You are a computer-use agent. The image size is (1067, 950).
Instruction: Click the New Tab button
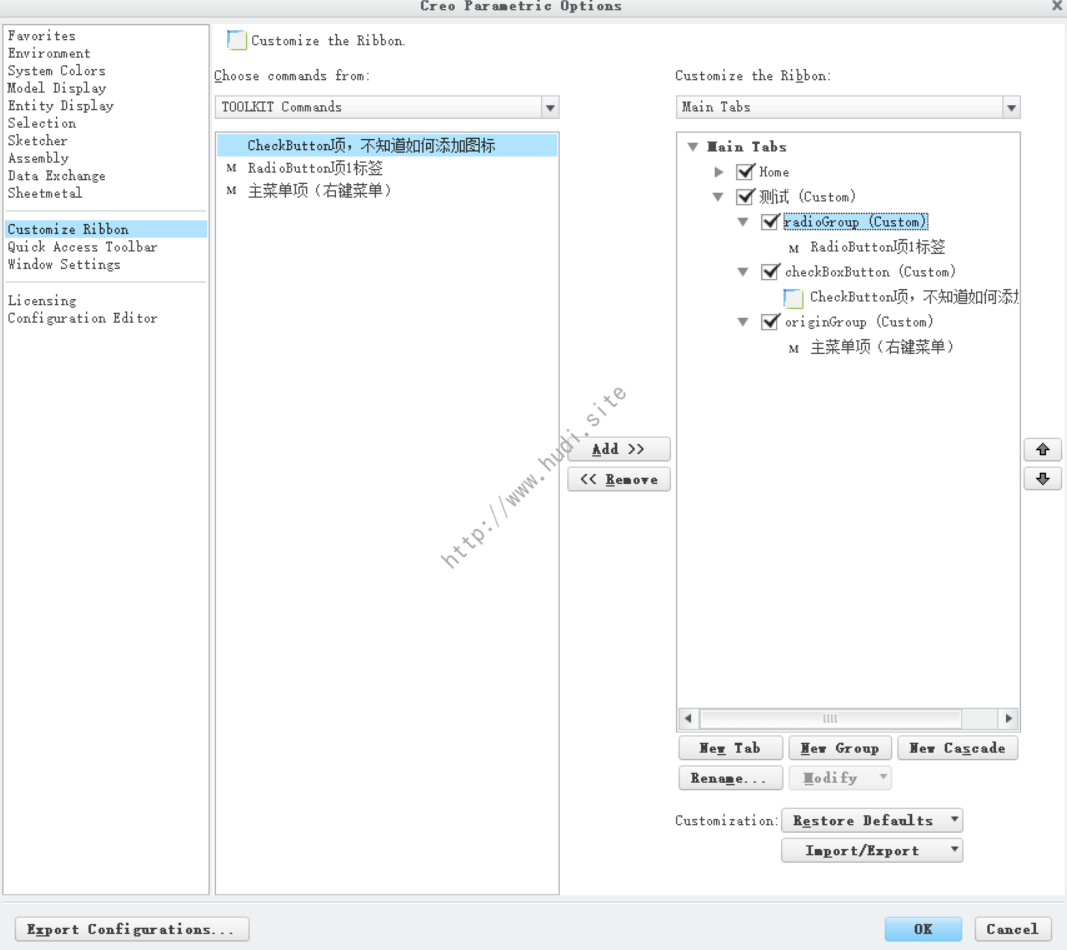point(730,747)
